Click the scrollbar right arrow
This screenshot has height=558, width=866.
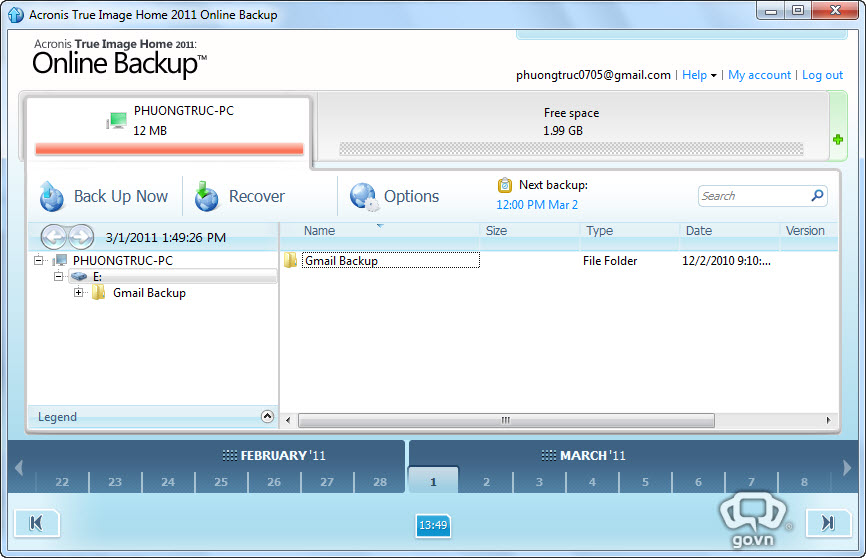(x=828, y=420)
